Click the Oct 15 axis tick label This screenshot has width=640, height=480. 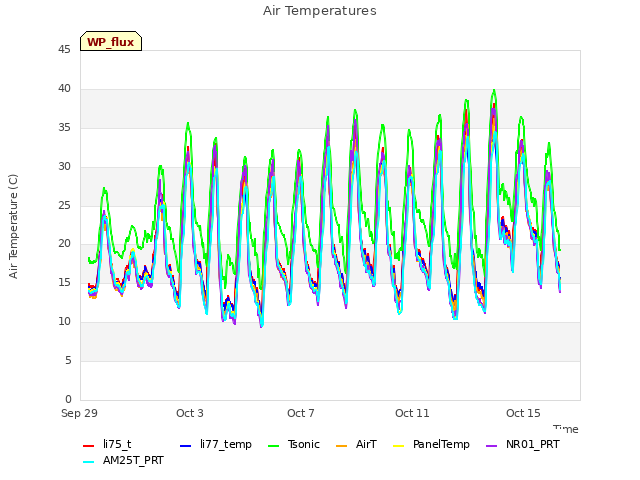(523, 413)
